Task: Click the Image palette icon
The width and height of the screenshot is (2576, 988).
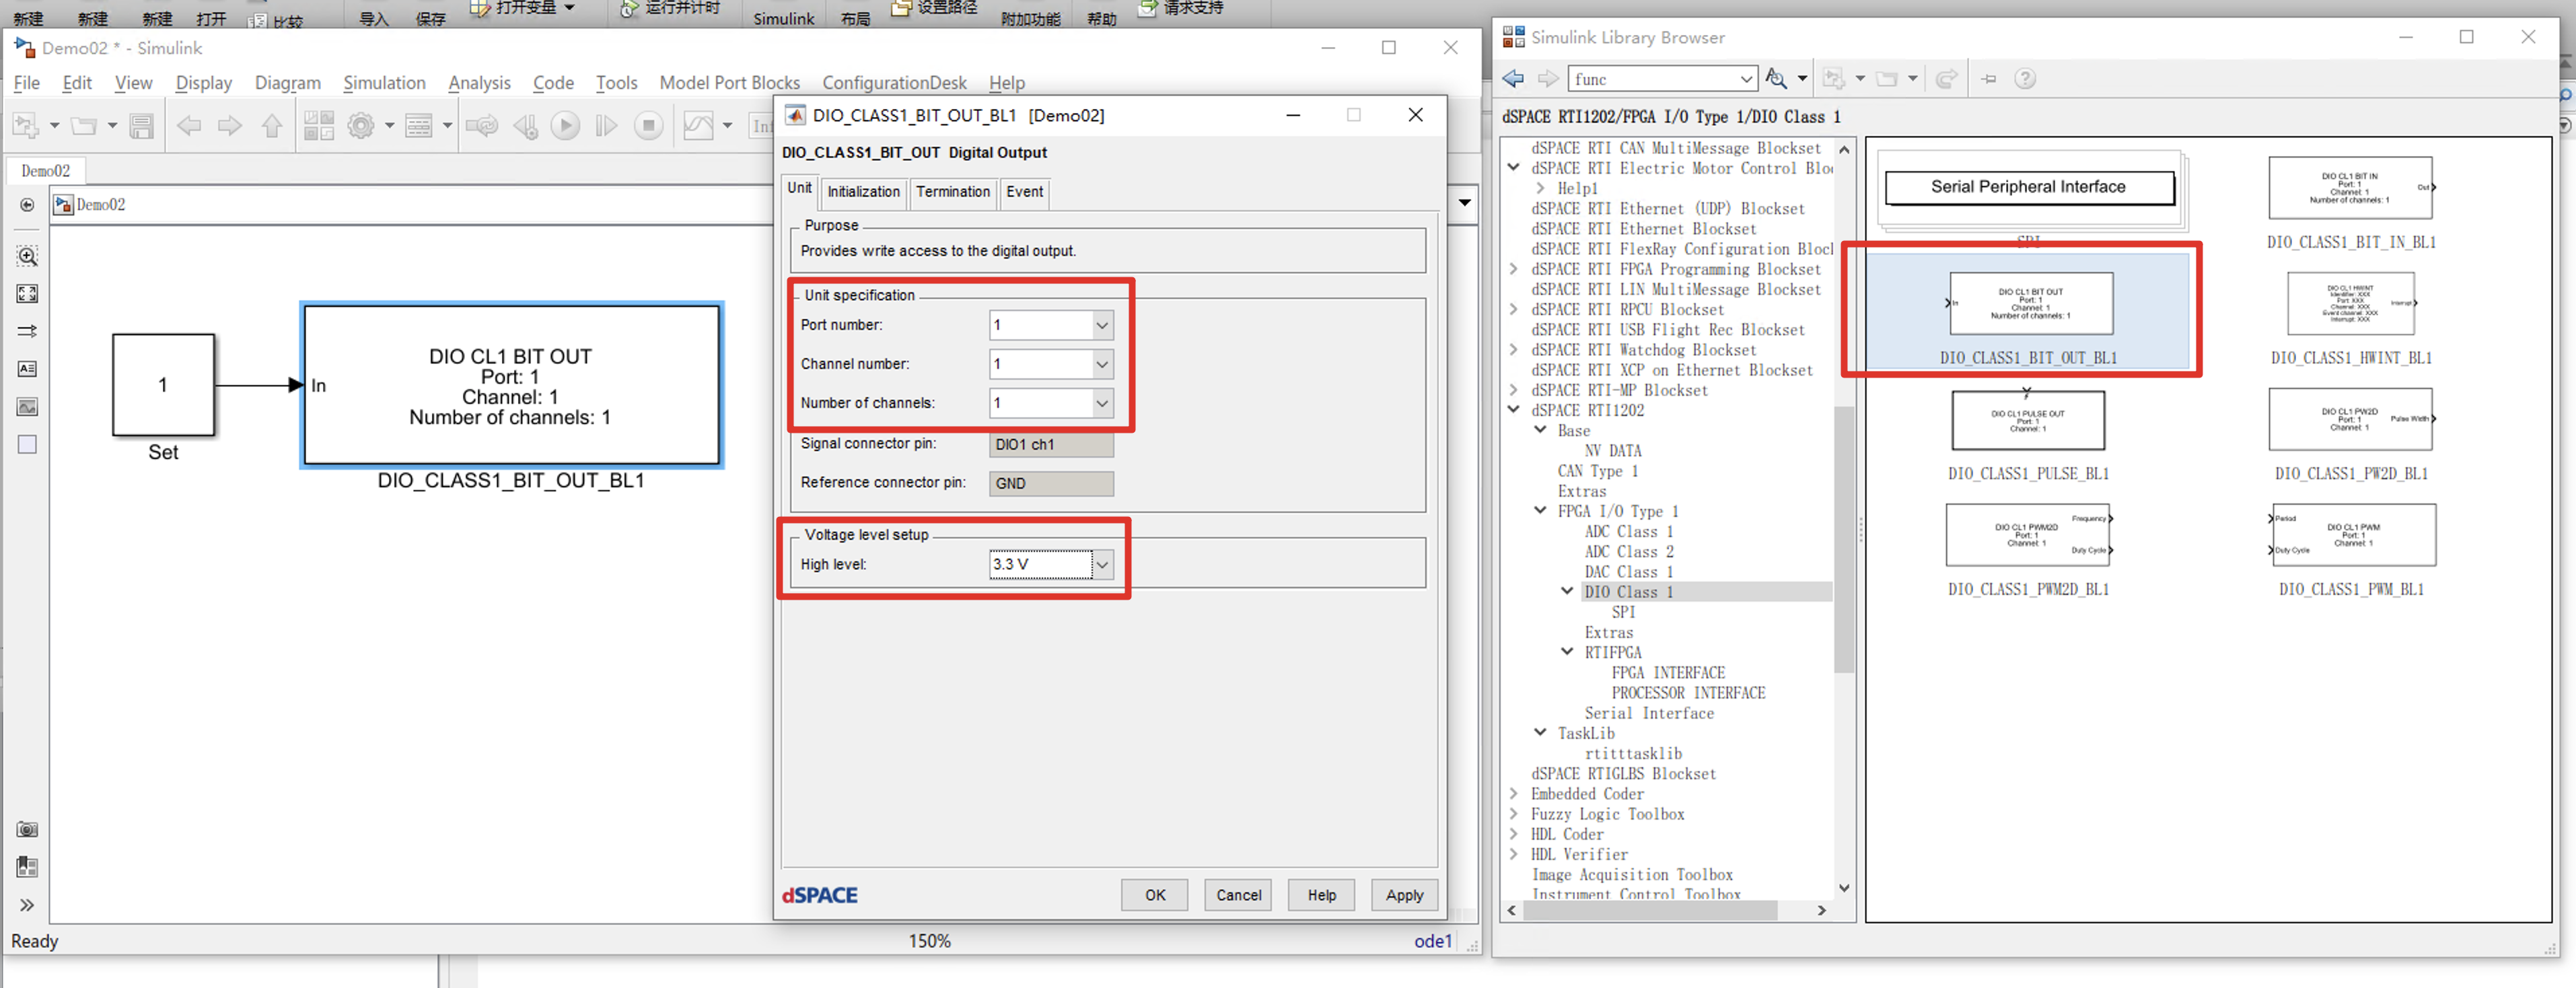Action: coord(27,407)
